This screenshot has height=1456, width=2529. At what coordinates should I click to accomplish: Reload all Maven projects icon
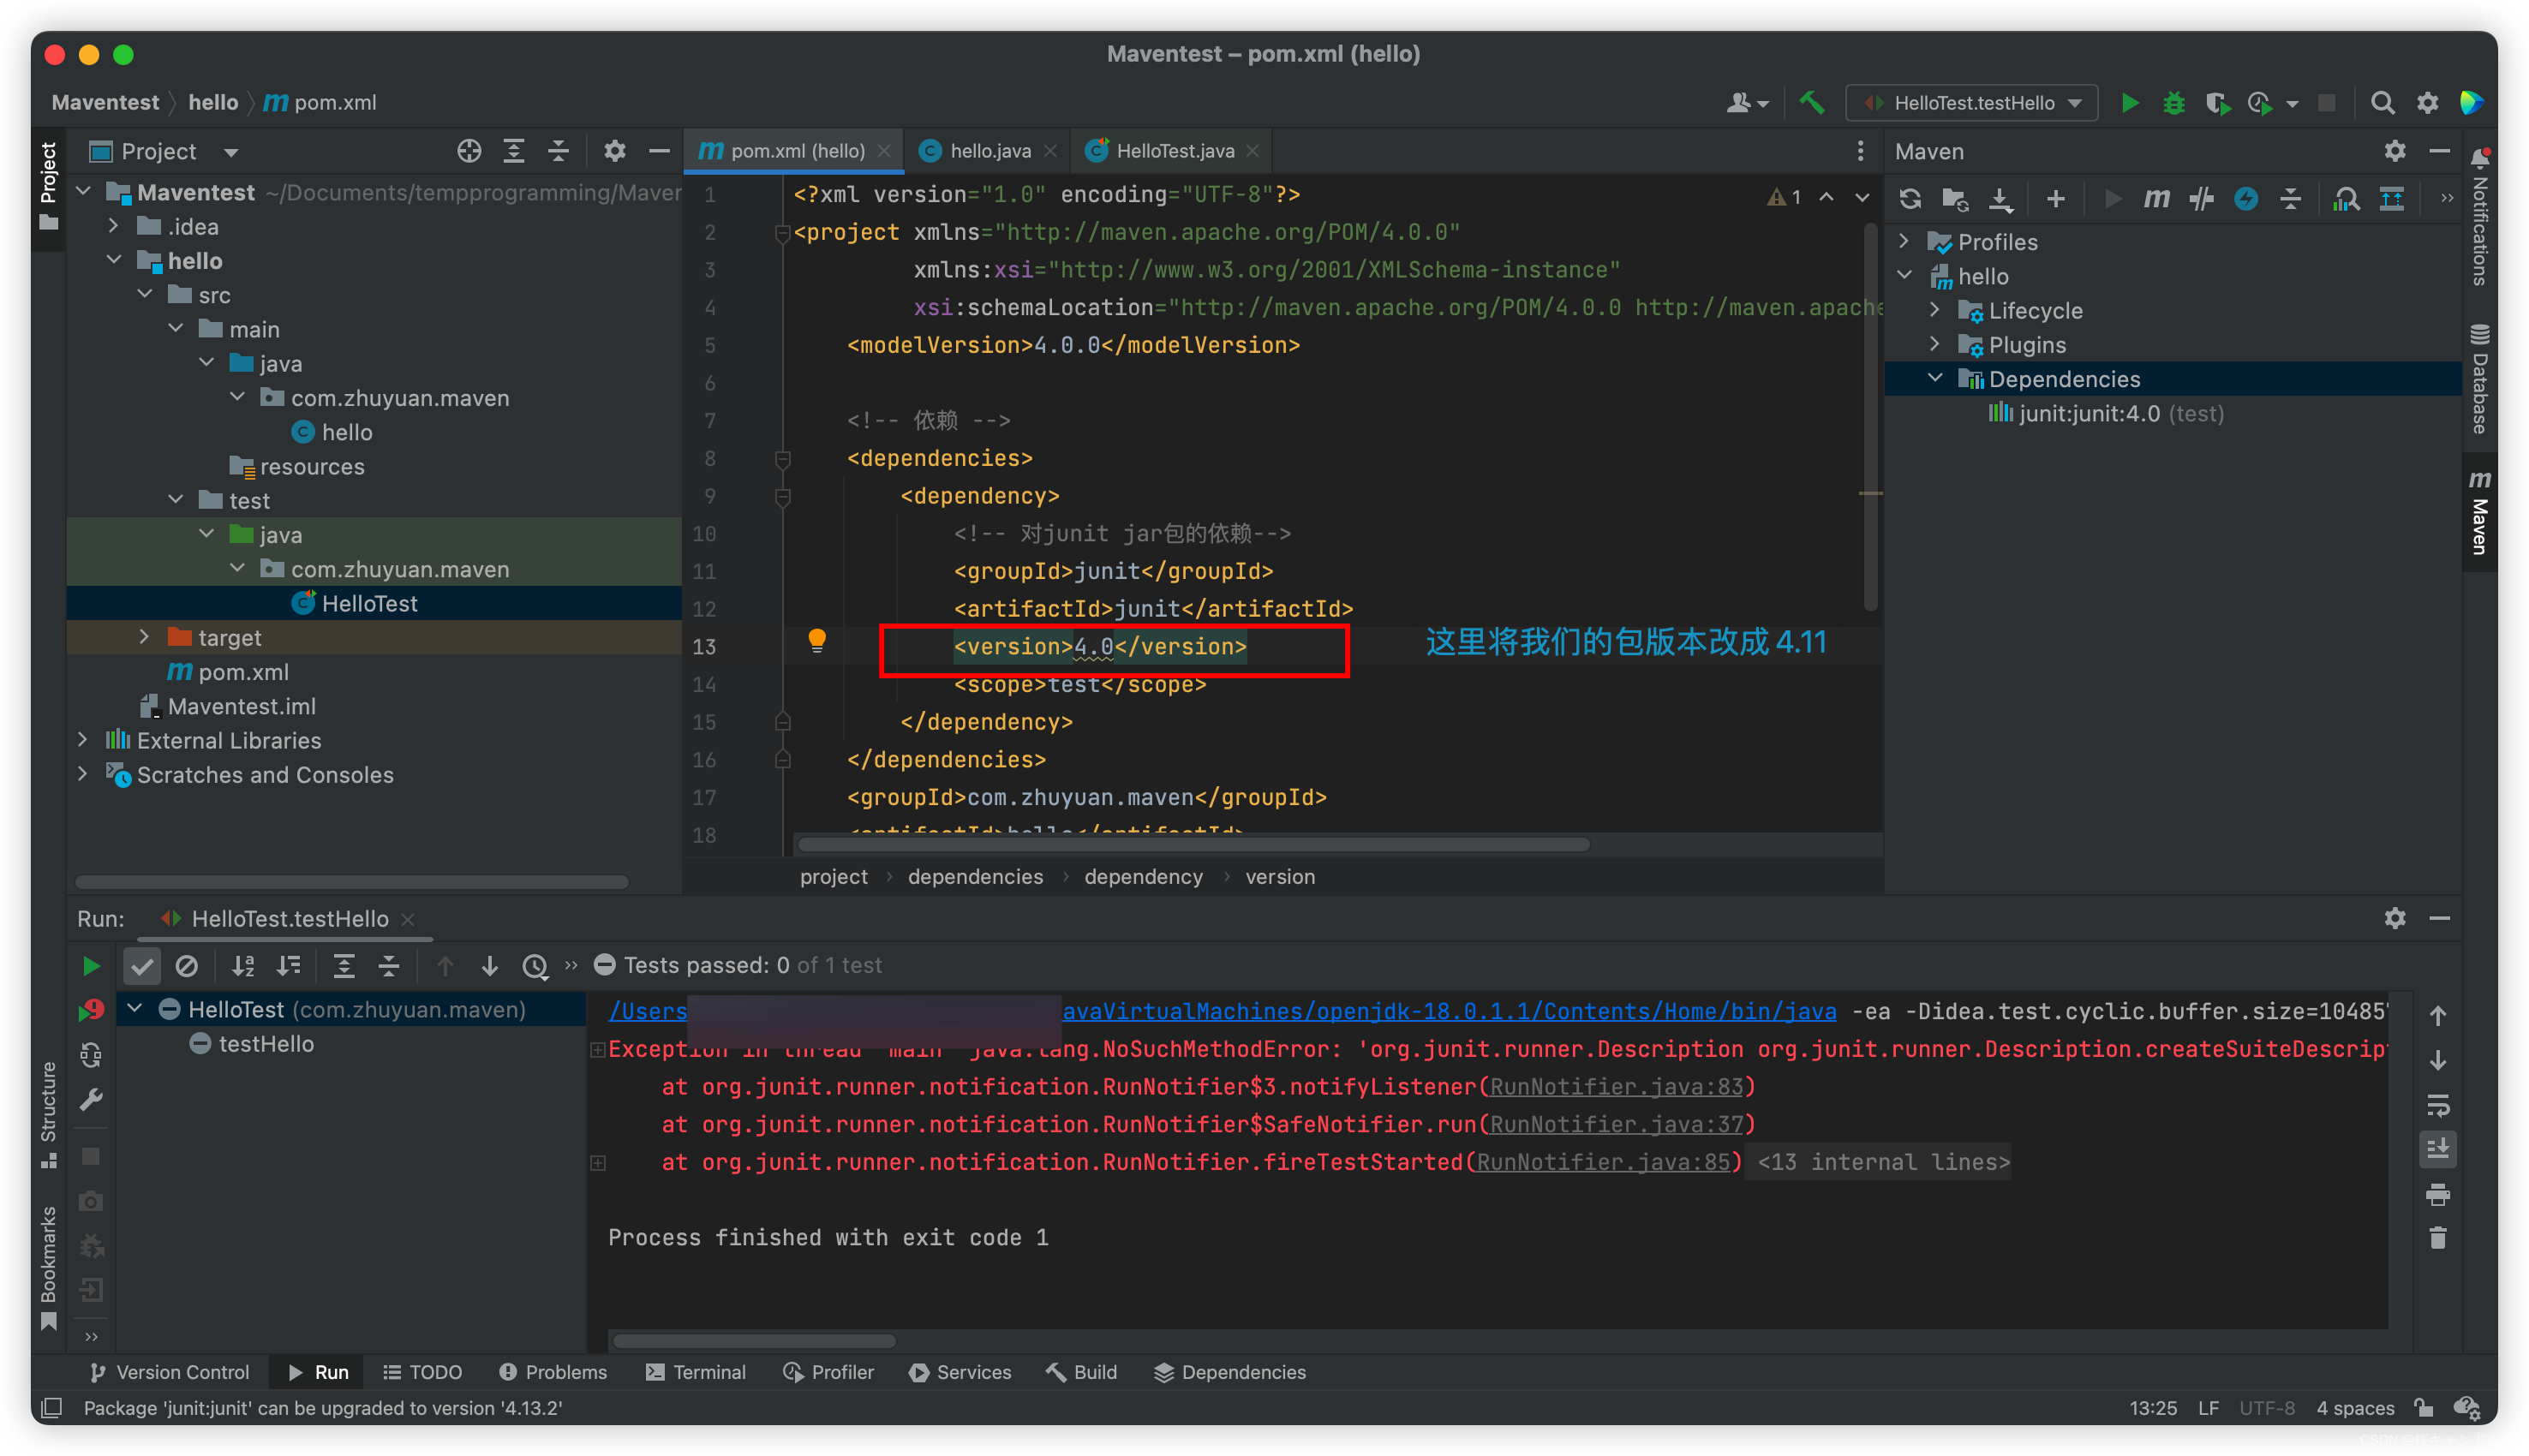[x=1910, y=198]
